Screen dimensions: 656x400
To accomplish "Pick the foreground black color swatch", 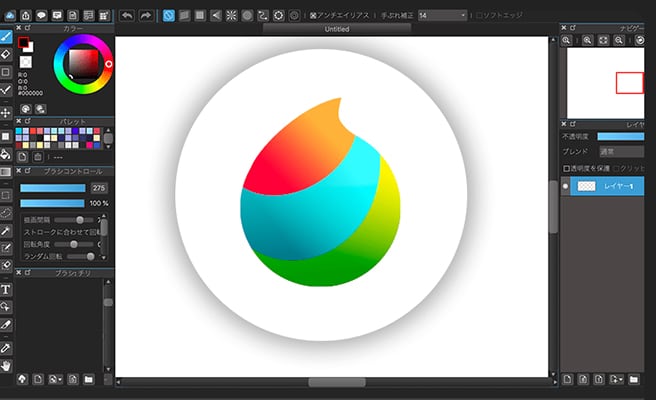I will (23, 42).
